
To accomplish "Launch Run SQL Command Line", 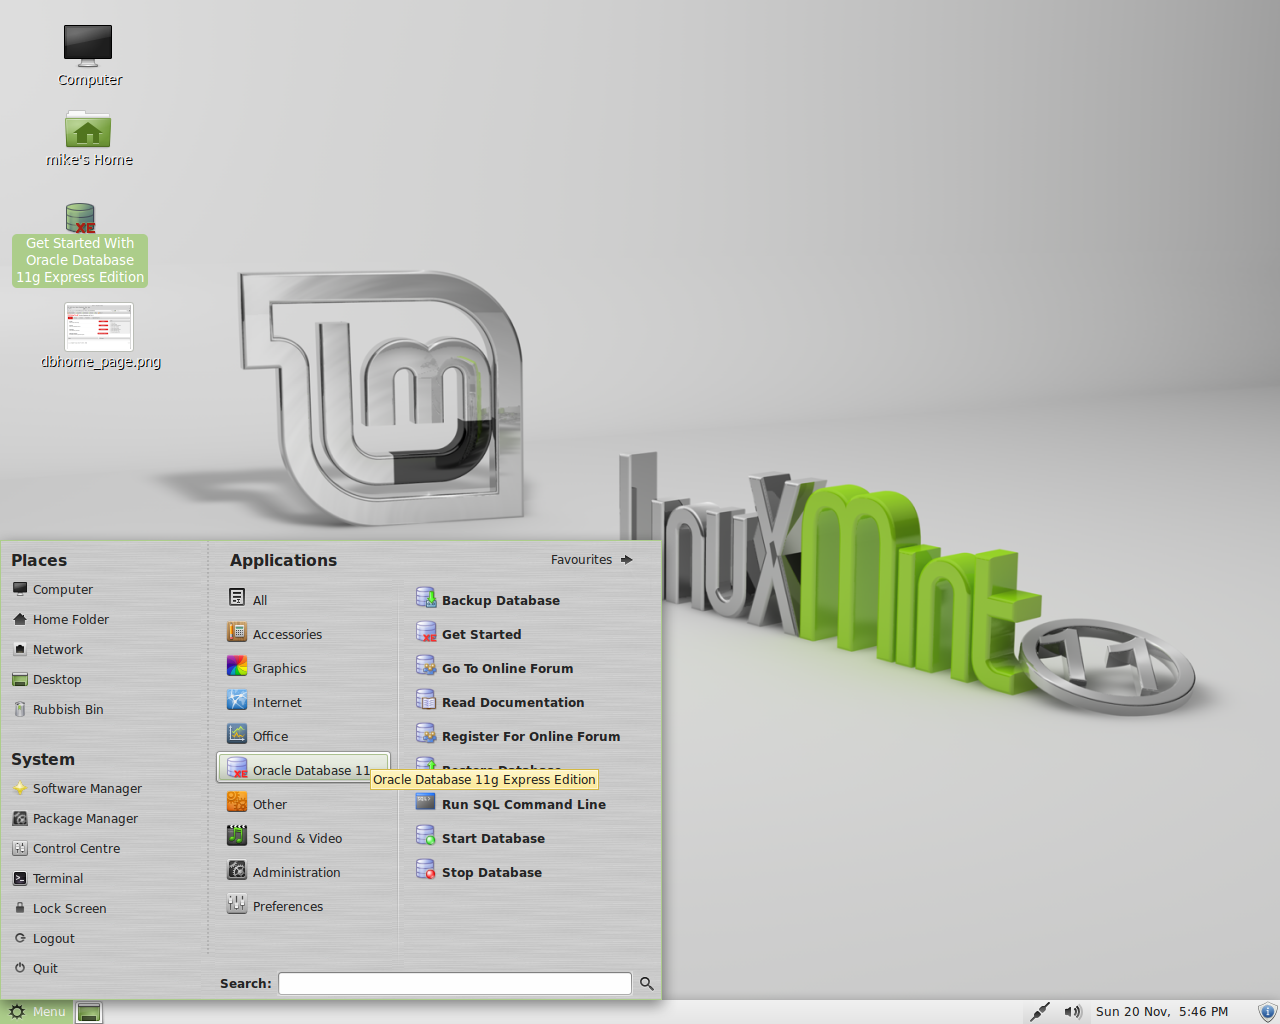I will (x=511, y=804).
